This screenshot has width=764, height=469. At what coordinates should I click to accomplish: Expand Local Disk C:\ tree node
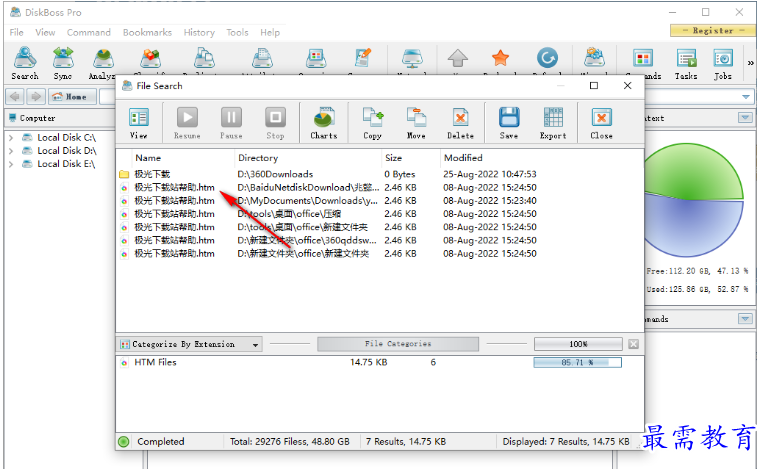11,138
